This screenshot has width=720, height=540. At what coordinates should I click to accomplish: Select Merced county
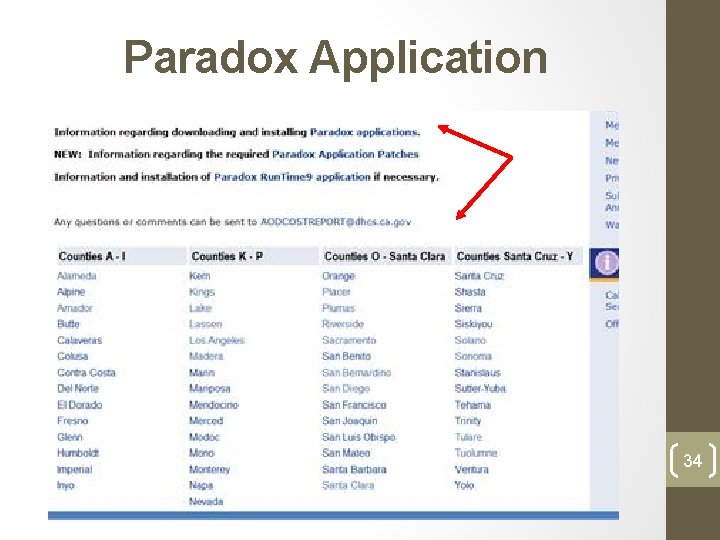click(206, 421)
